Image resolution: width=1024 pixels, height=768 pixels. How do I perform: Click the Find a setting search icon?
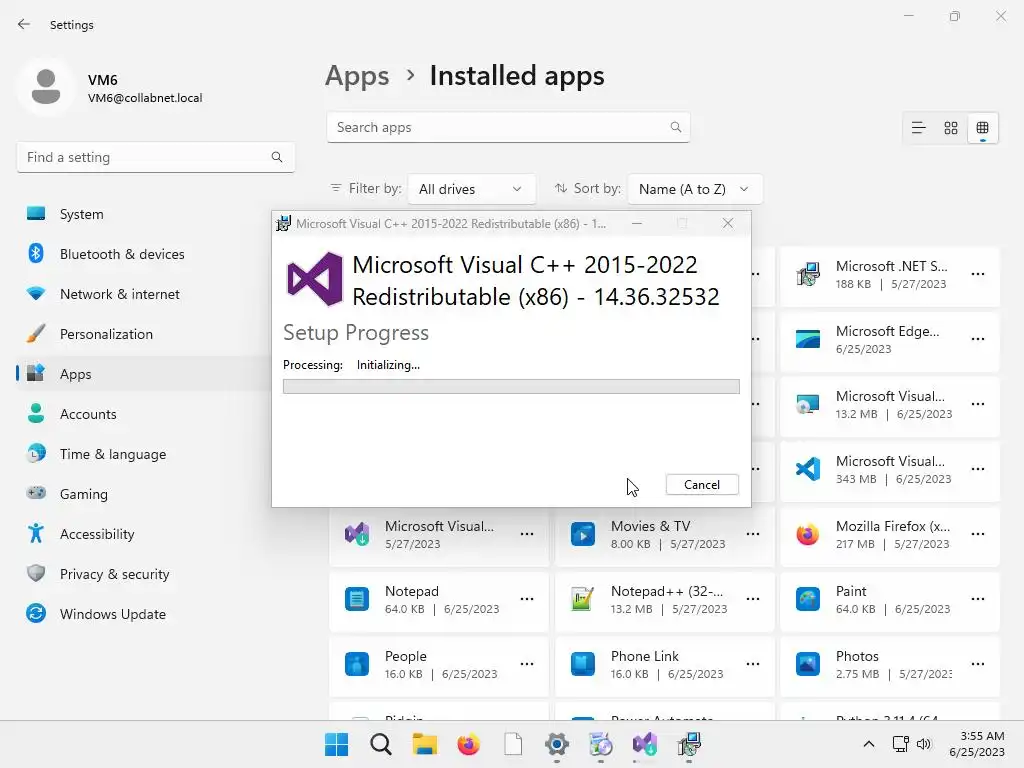pyautogui.click(x=277, y=157)
